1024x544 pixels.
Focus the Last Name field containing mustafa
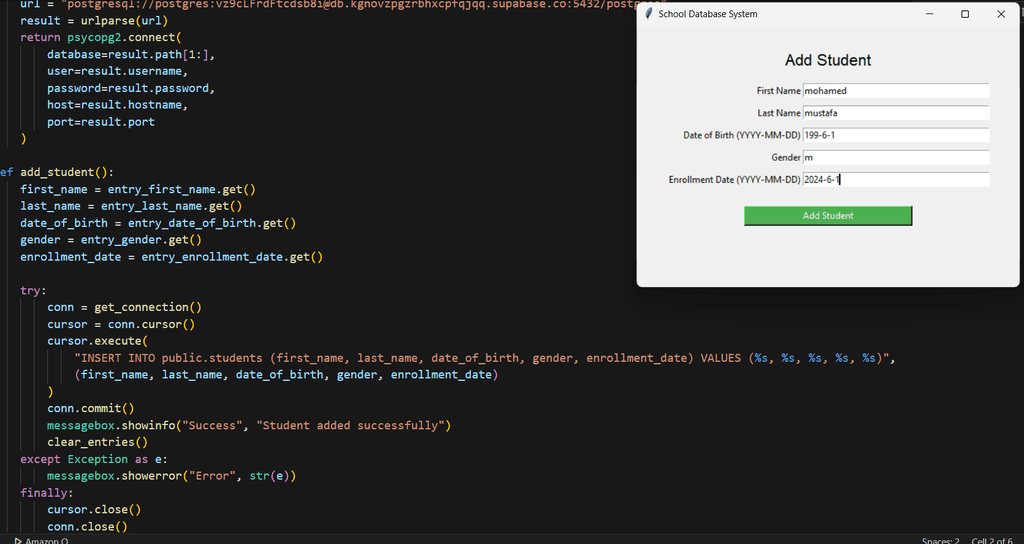point(896,113)
